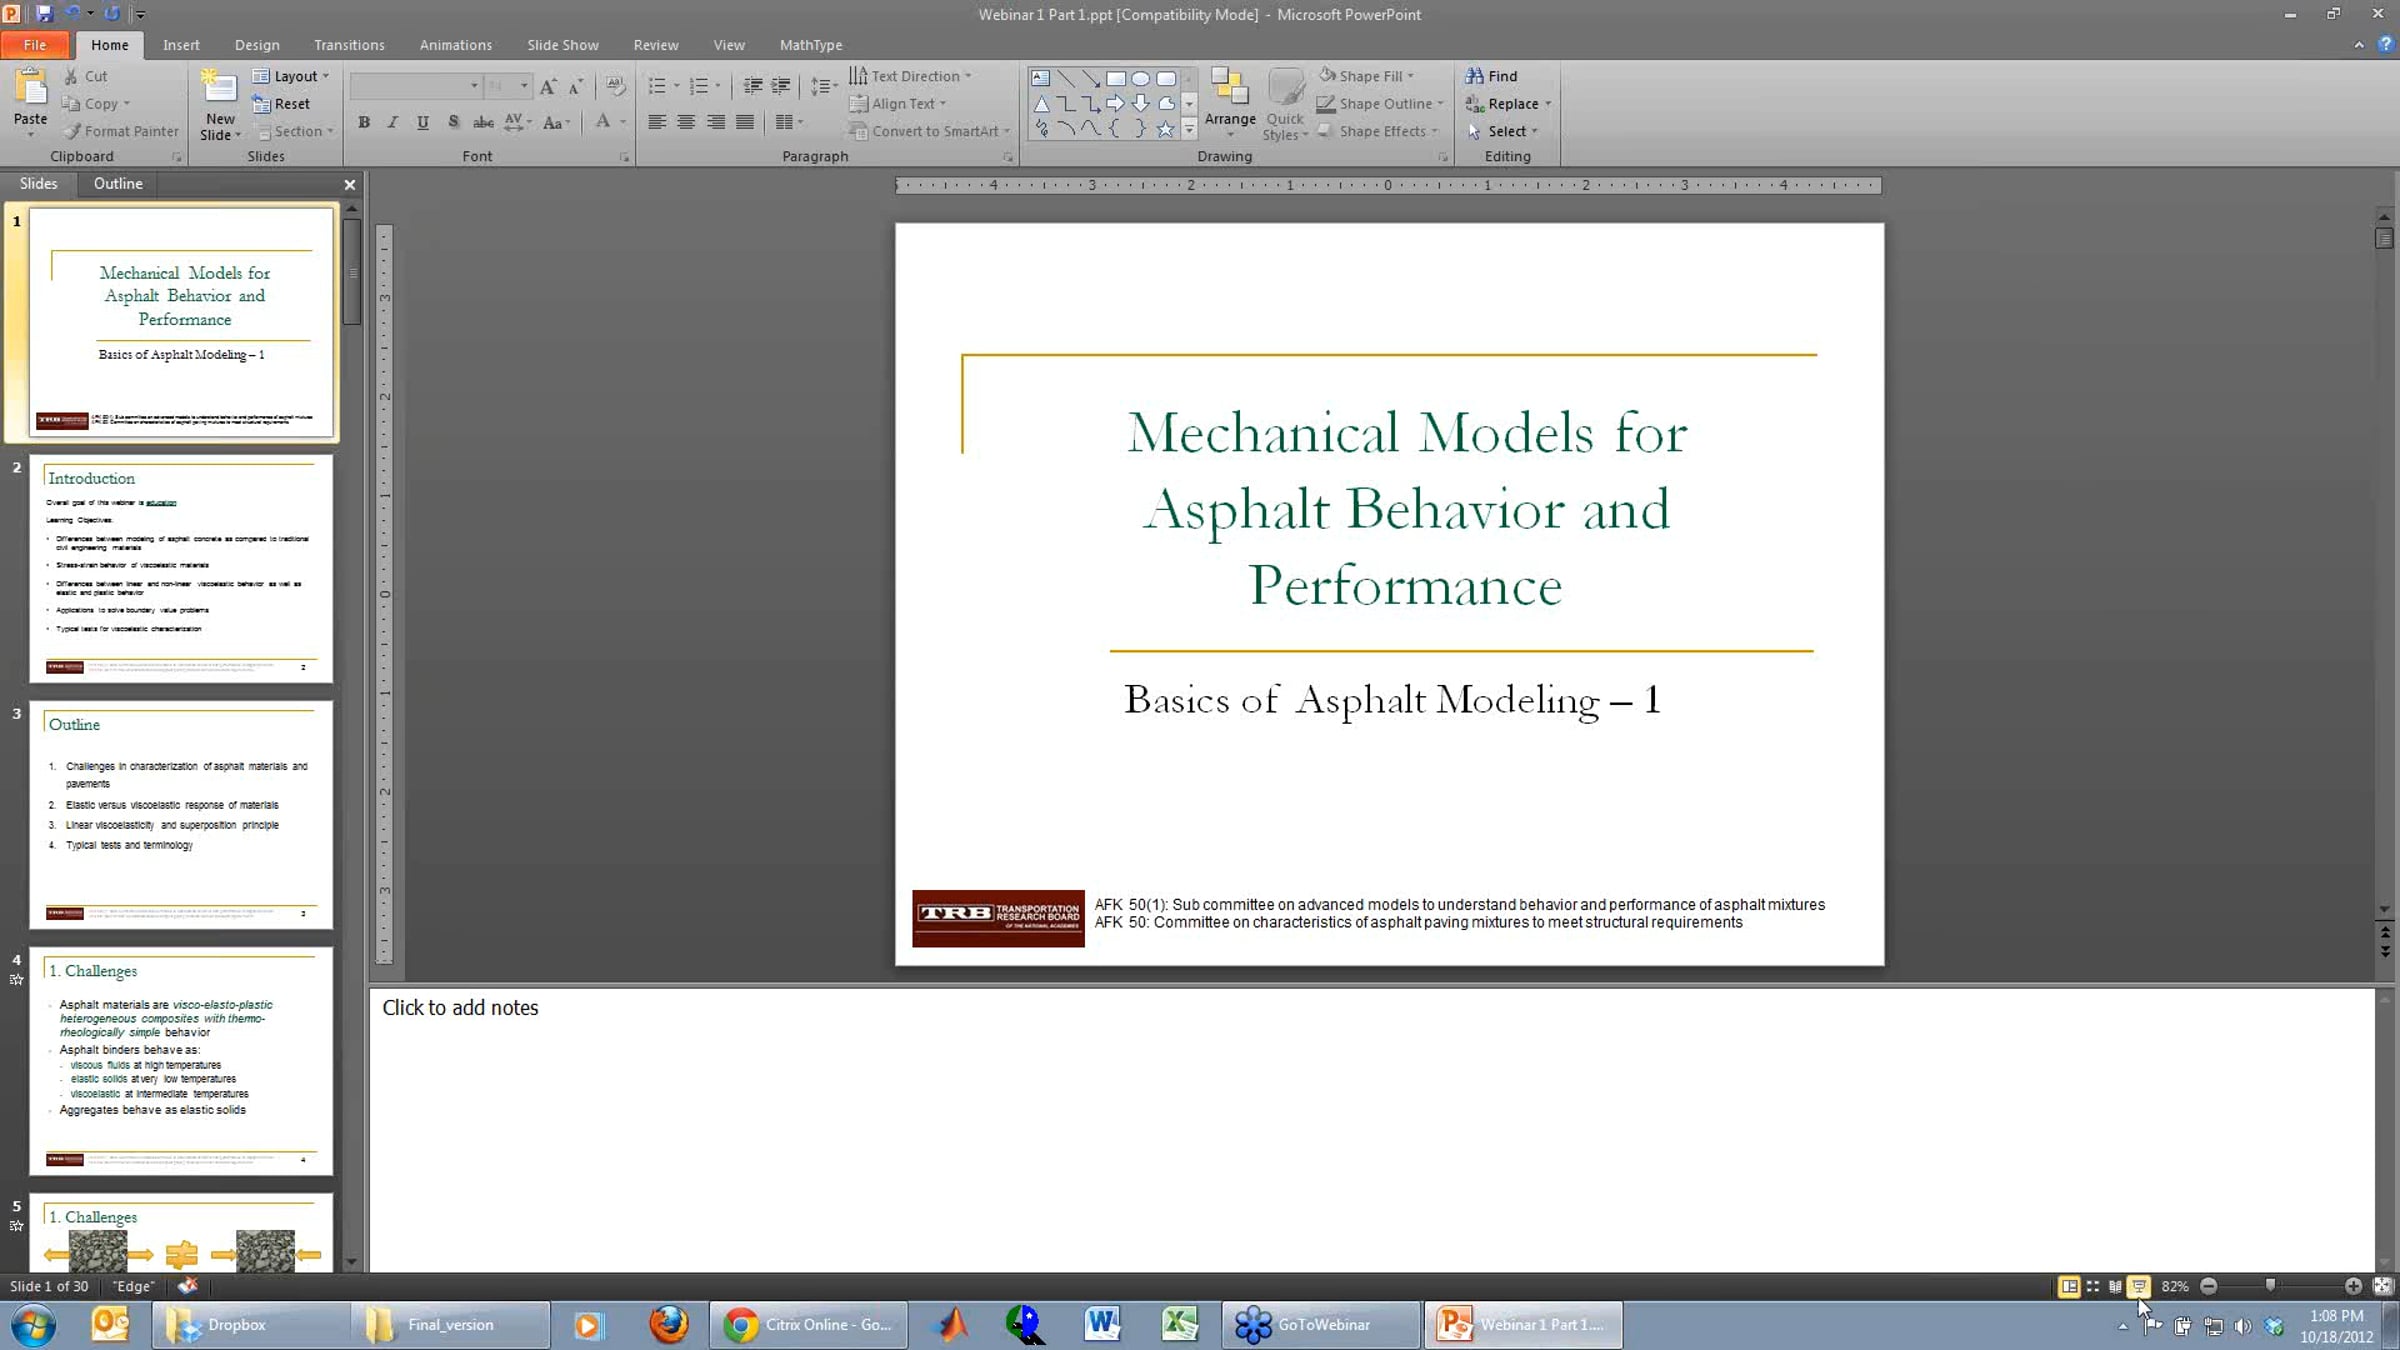Viewport: 2400px width, 1350px height.
Task: Toggle Strikethrough on text
Action: coord(483,122)
